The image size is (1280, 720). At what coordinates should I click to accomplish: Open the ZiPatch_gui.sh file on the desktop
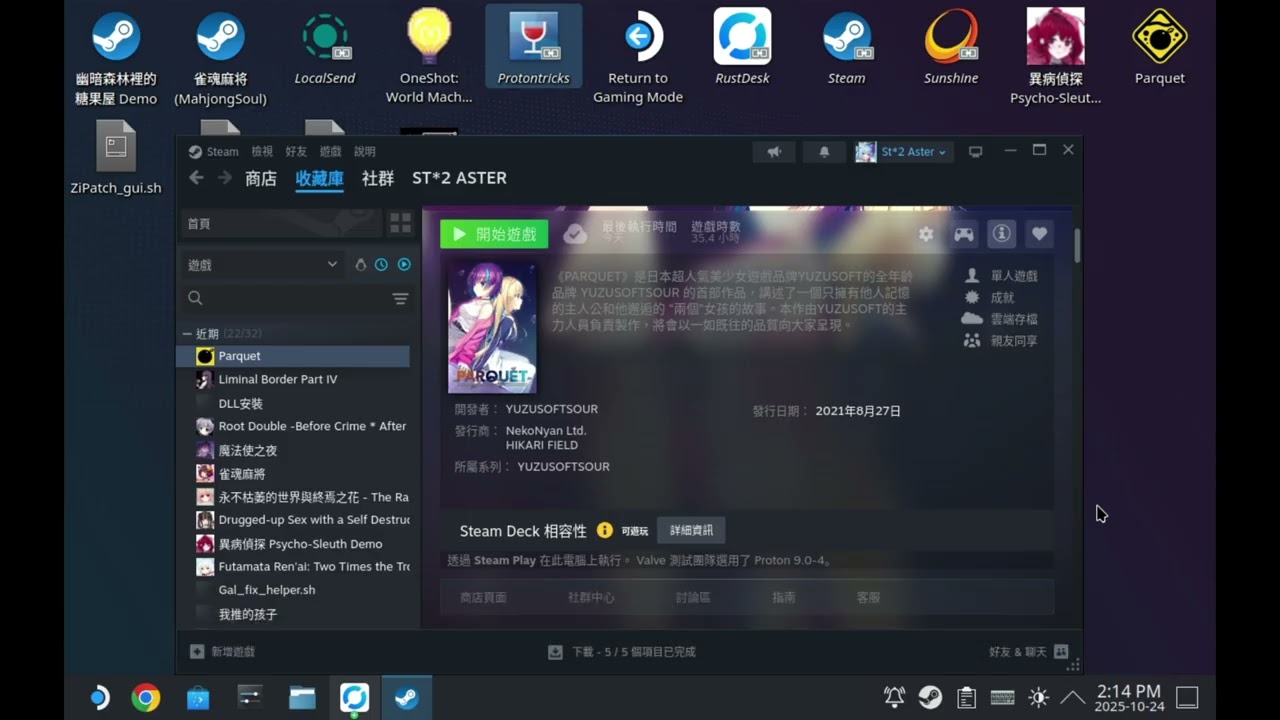coord(116,157)
